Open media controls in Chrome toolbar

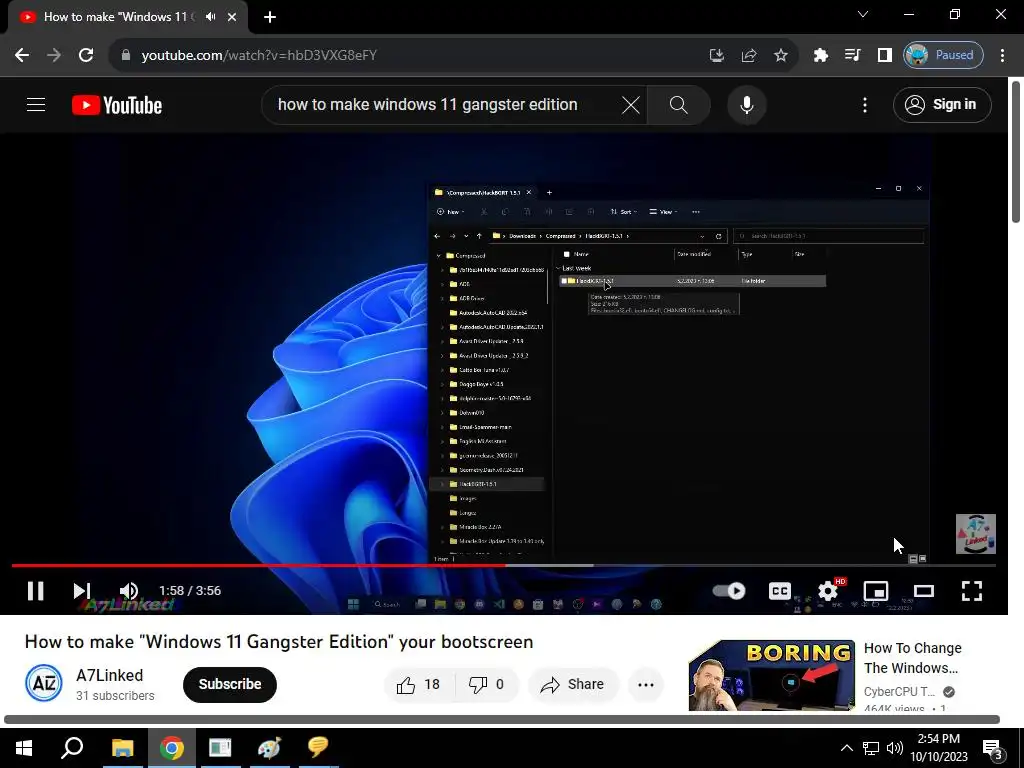[x=852, y=55]
